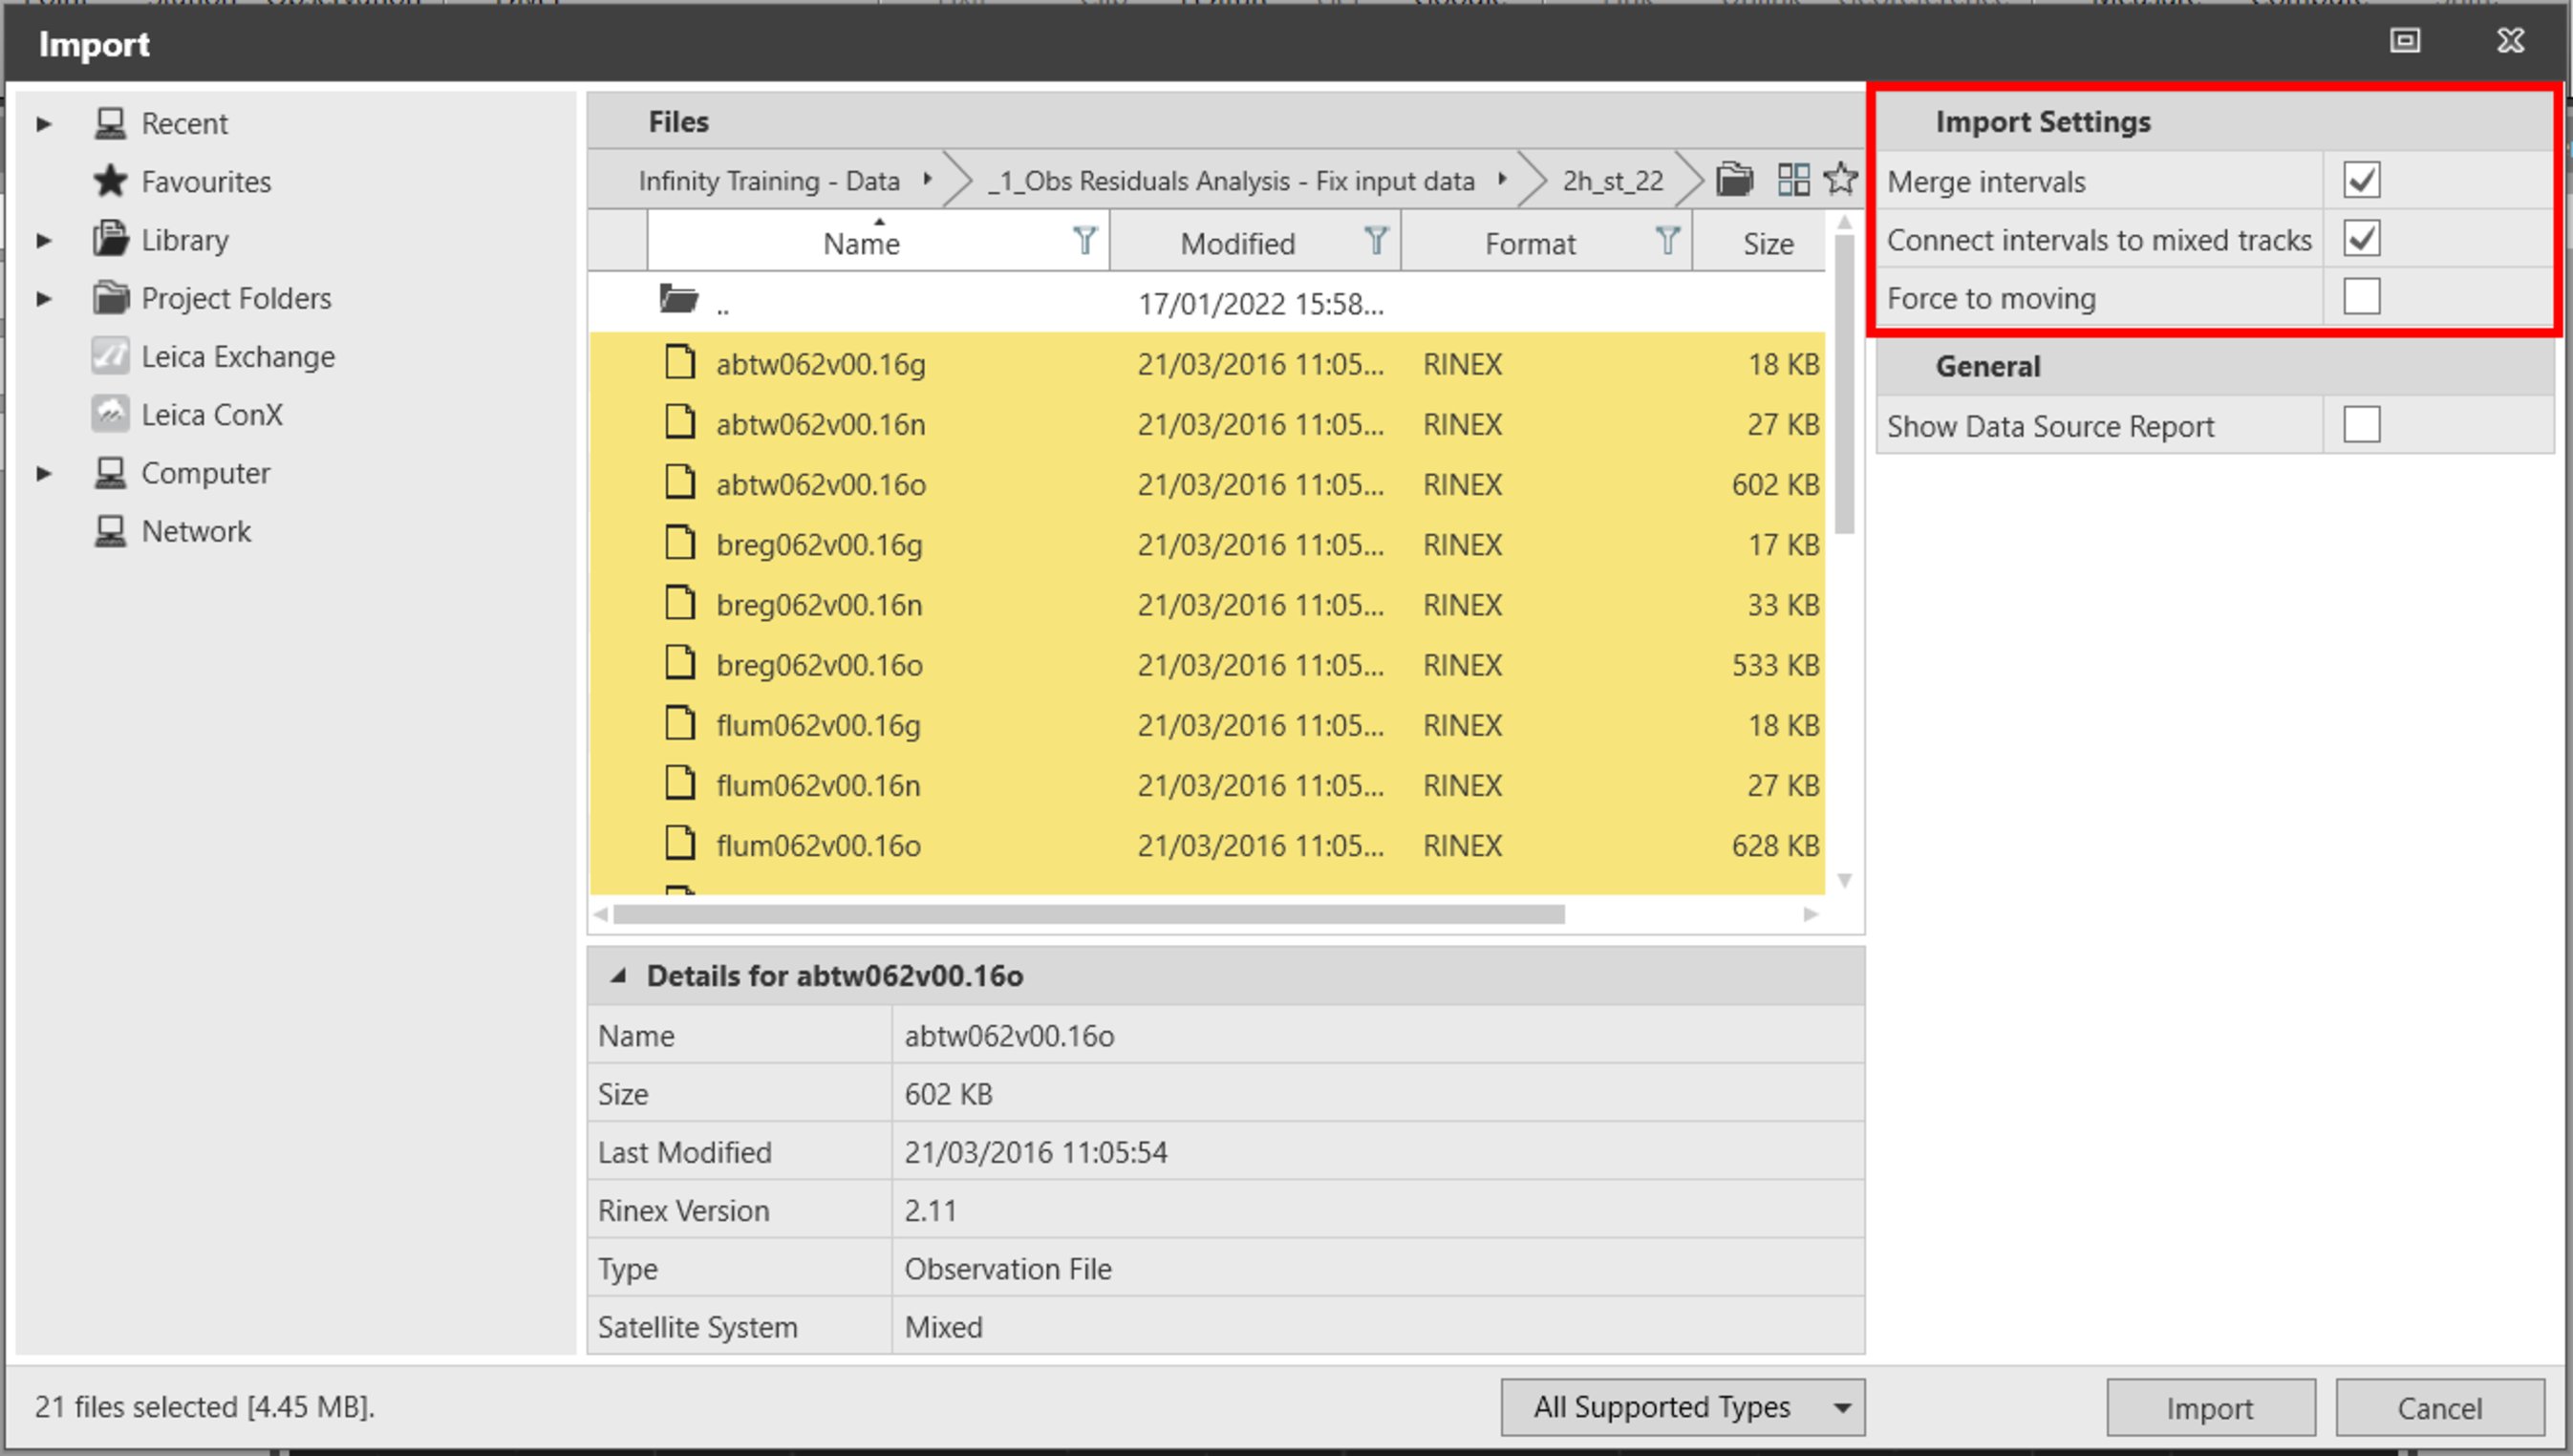Viewport: 2573px width, 1456px height.
Task: Enable Force to moving checkbox
Action: [x=2361, y=296]
